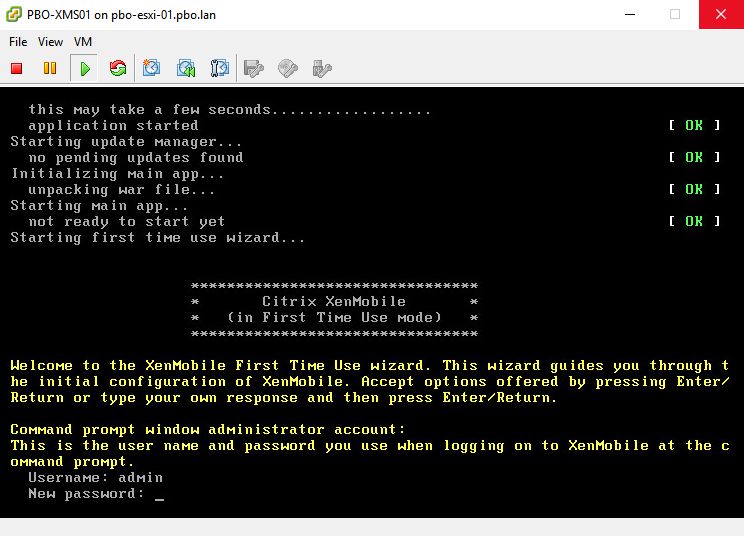Screen dimensions: 744x536
Task: Suspend the VM with the pause icon
Action: [x=50, y=68]
